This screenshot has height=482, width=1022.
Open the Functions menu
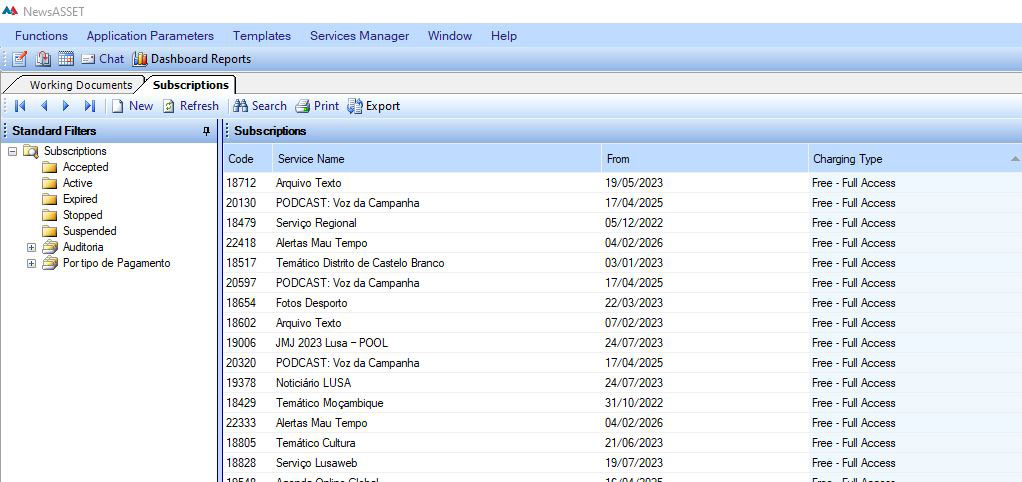tap(41, 36)
